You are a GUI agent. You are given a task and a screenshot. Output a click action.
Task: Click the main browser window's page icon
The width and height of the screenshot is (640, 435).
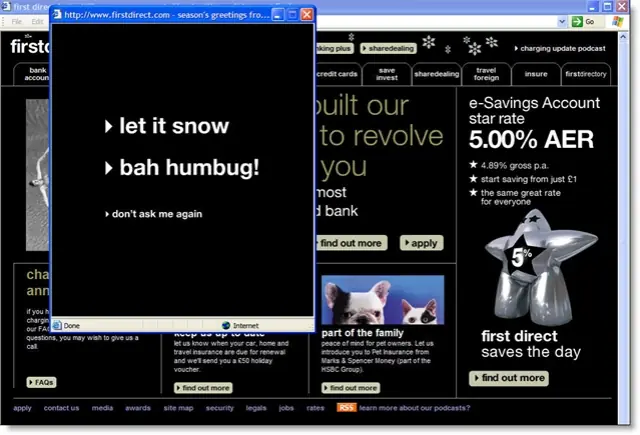click(6, 6)
